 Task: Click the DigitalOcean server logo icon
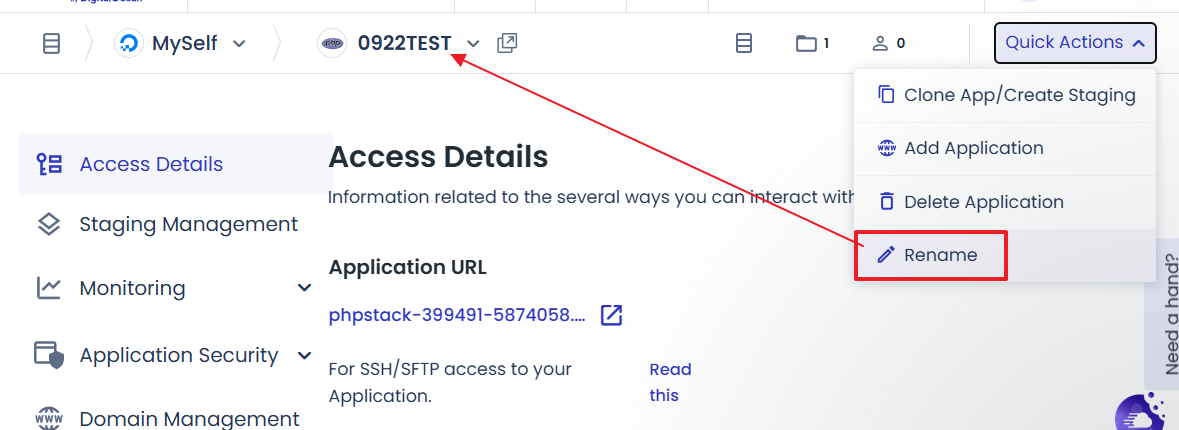point(129,44)
